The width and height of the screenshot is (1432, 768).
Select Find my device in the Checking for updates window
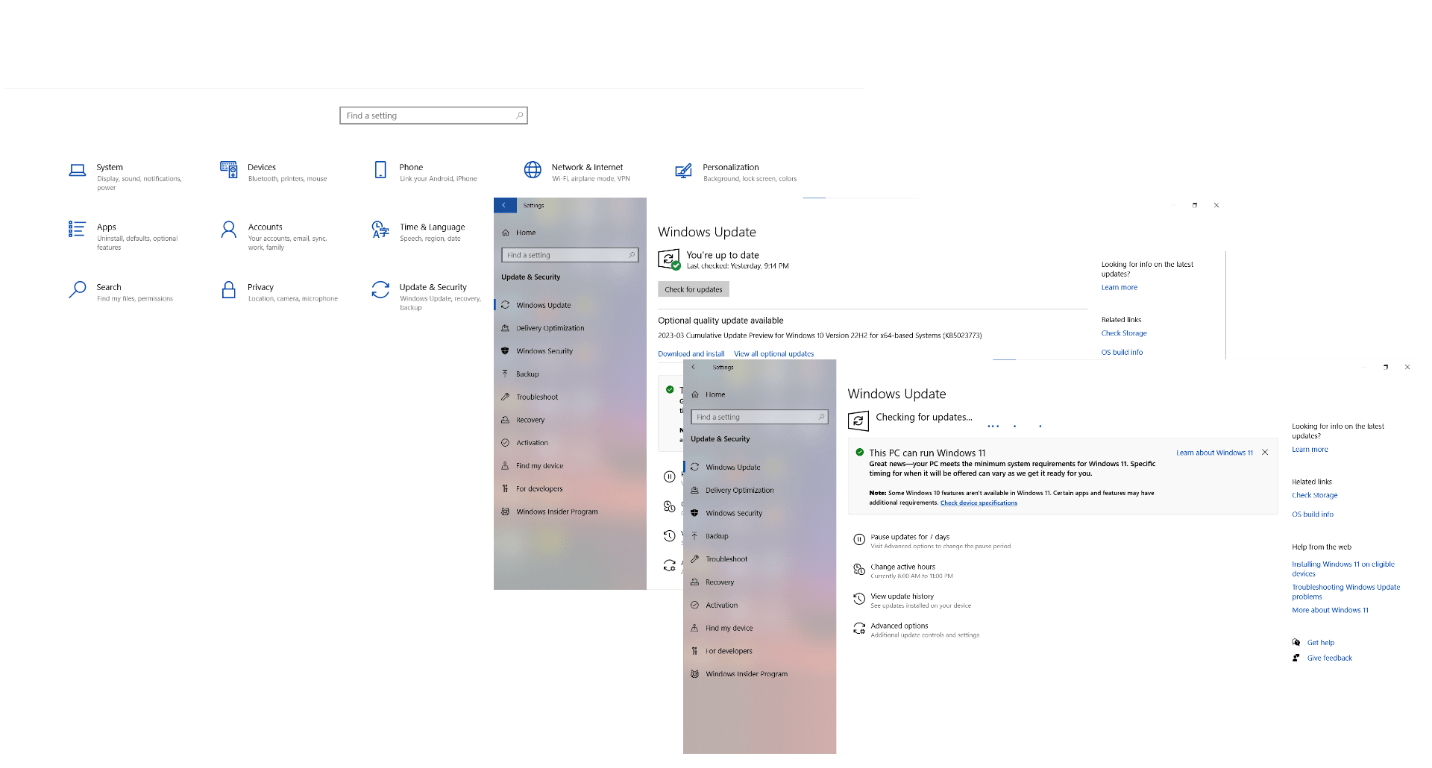pyautogui.click(x=728, y=628)
